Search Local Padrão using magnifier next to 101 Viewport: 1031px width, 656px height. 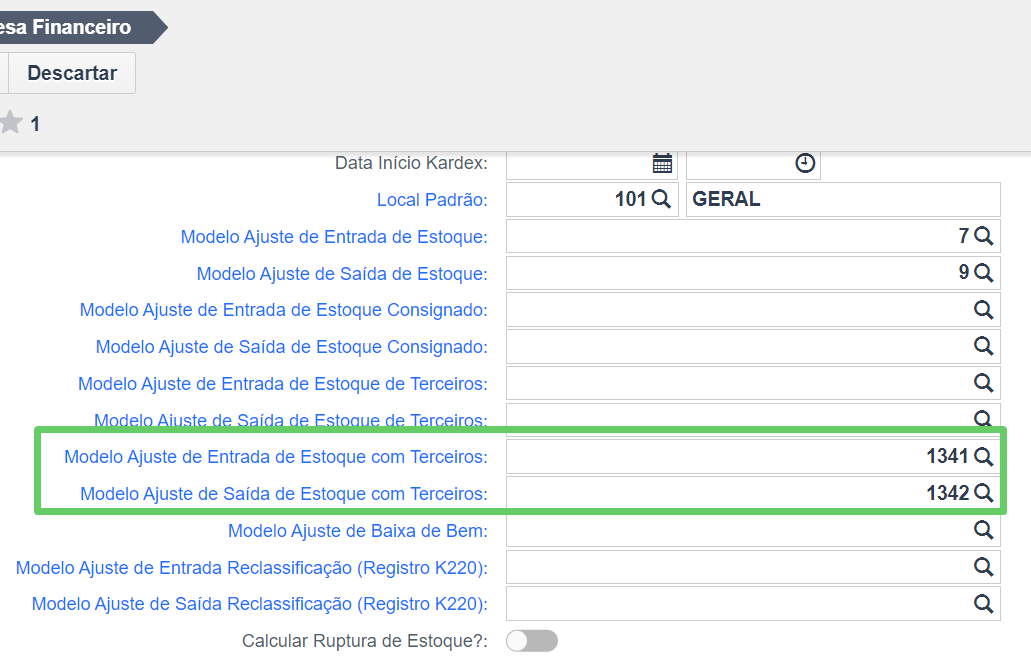pyautogui.click(x=661, y=199)
